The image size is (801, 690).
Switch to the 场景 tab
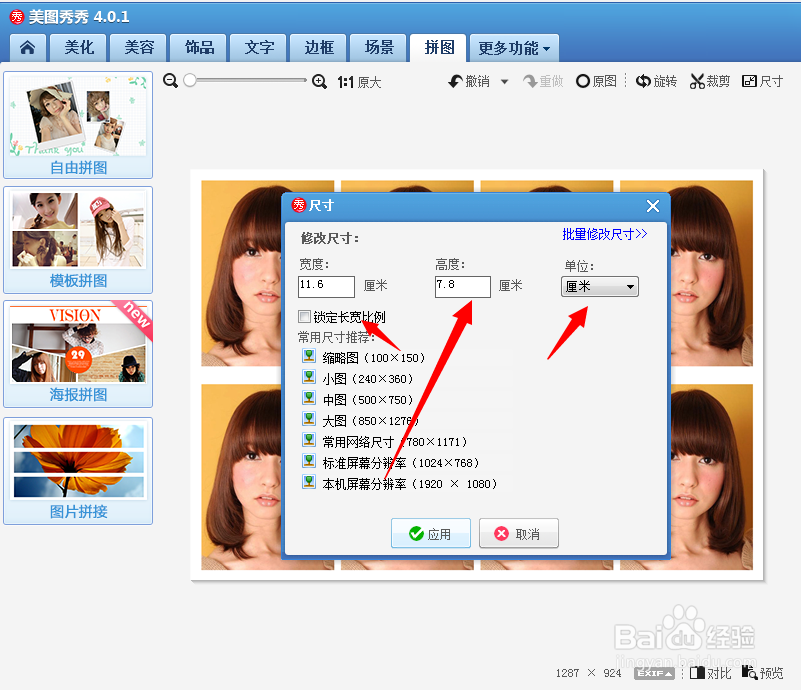click(378, 47)
